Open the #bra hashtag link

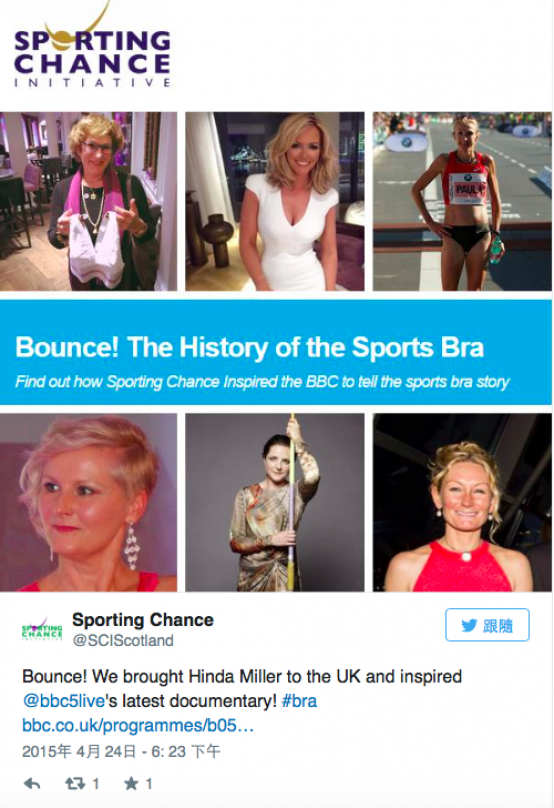coord(299,701)
